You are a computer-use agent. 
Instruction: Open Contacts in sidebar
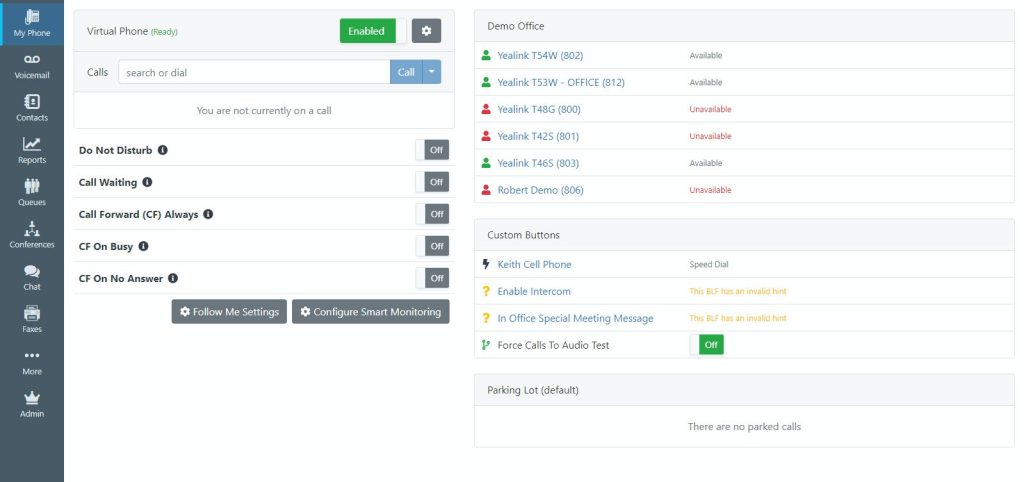point(31,108)
